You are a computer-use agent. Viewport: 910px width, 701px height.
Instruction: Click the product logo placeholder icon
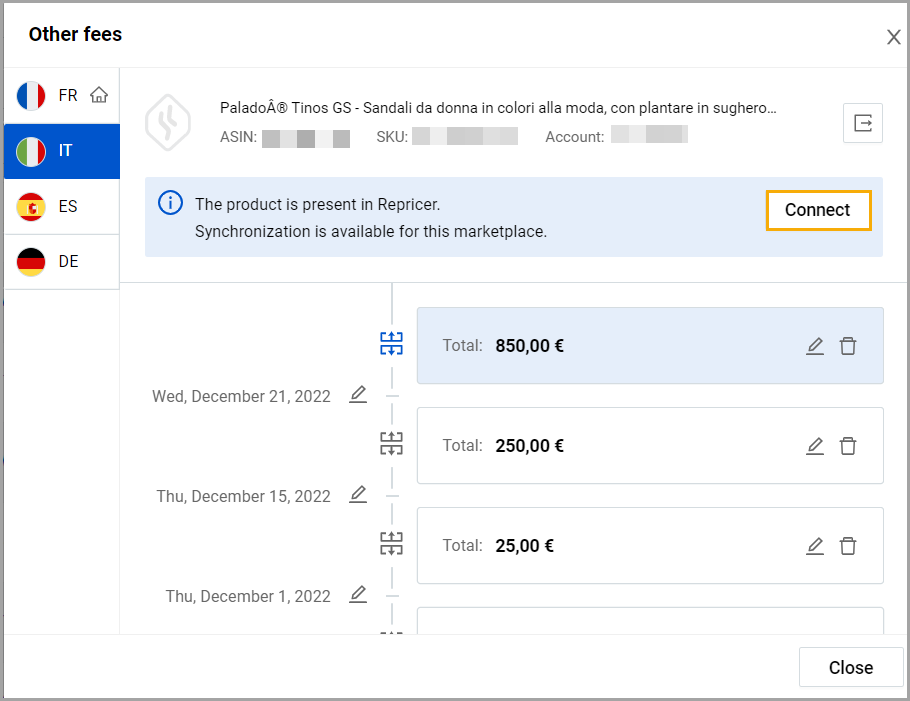[168, 122]
